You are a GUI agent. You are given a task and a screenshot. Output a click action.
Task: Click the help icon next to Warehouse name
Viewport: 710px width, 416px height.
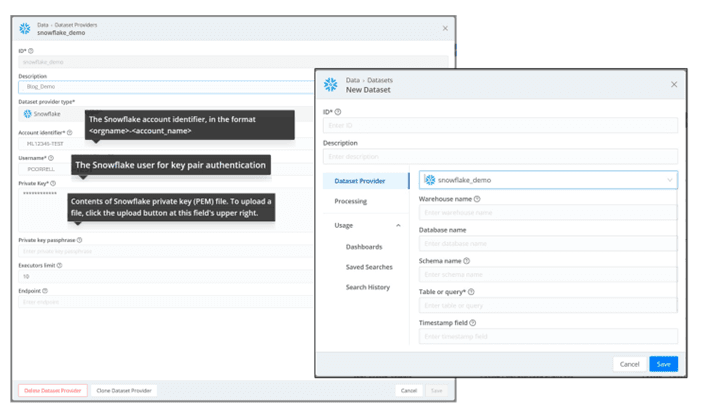tap(477, 199)
